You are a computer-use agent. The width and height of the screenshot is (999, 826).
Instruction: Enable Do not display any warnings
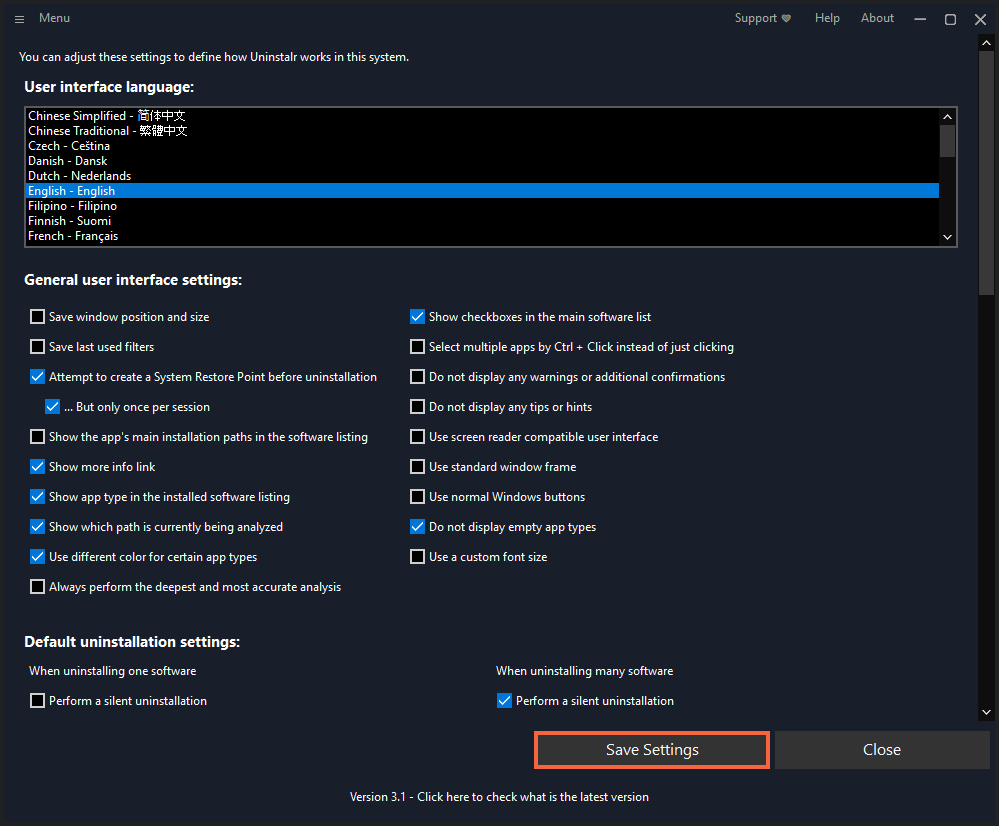[x=417, y=377]
